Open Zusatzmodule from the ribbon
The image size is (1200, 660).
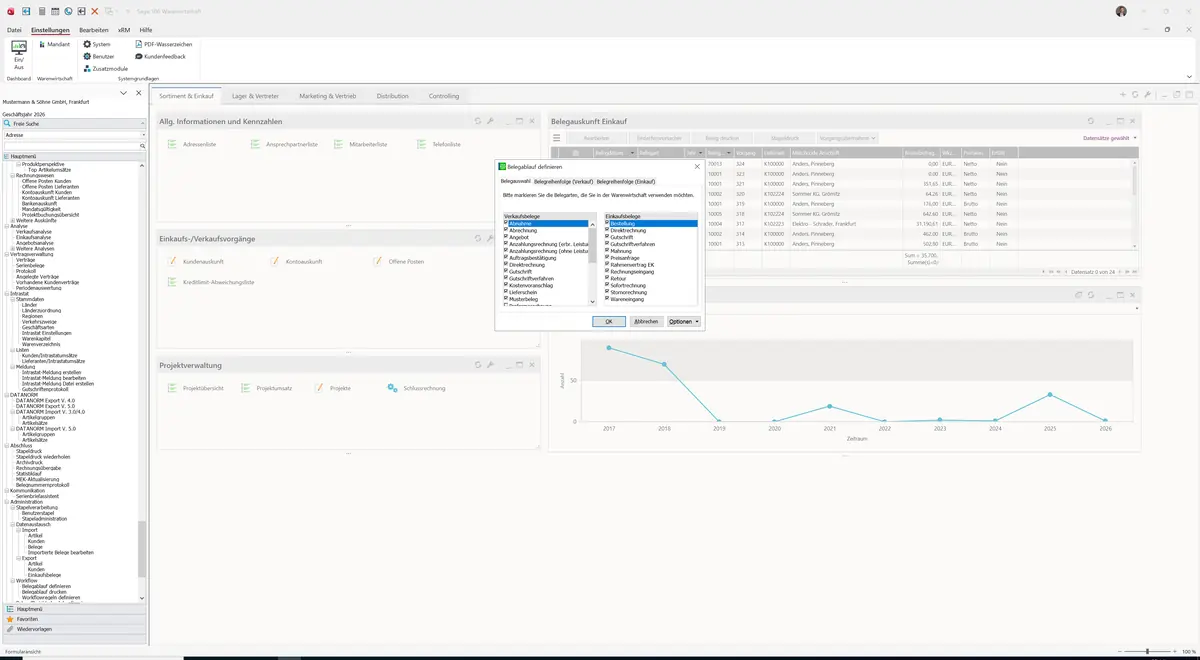105,68
